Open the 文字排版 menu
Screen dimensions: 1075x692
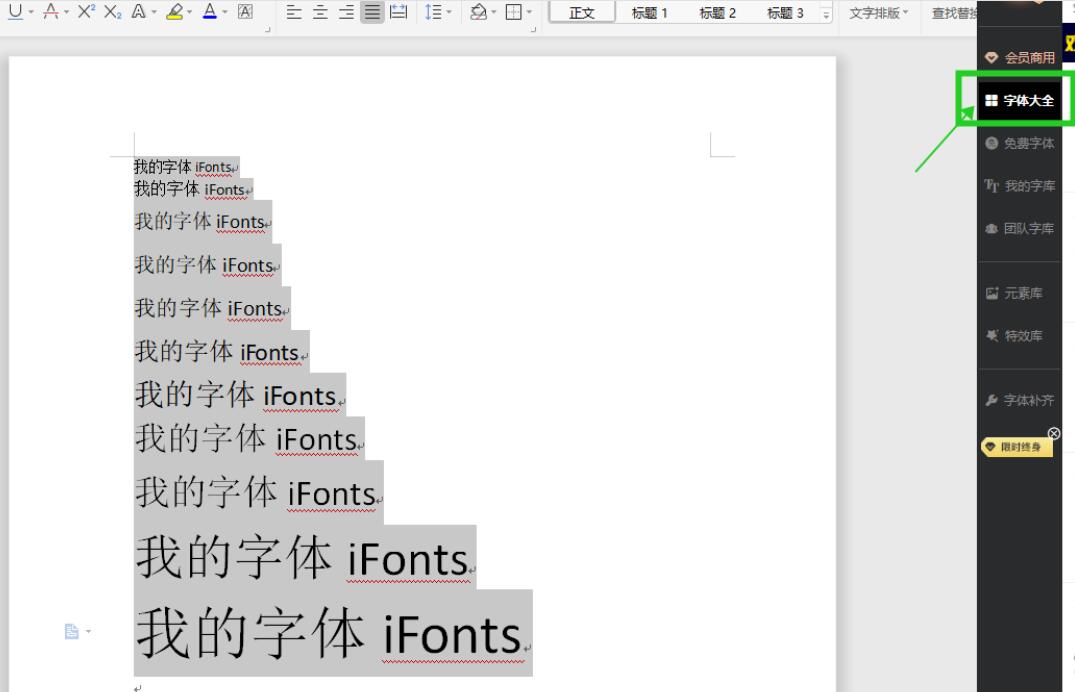point(877,13)
